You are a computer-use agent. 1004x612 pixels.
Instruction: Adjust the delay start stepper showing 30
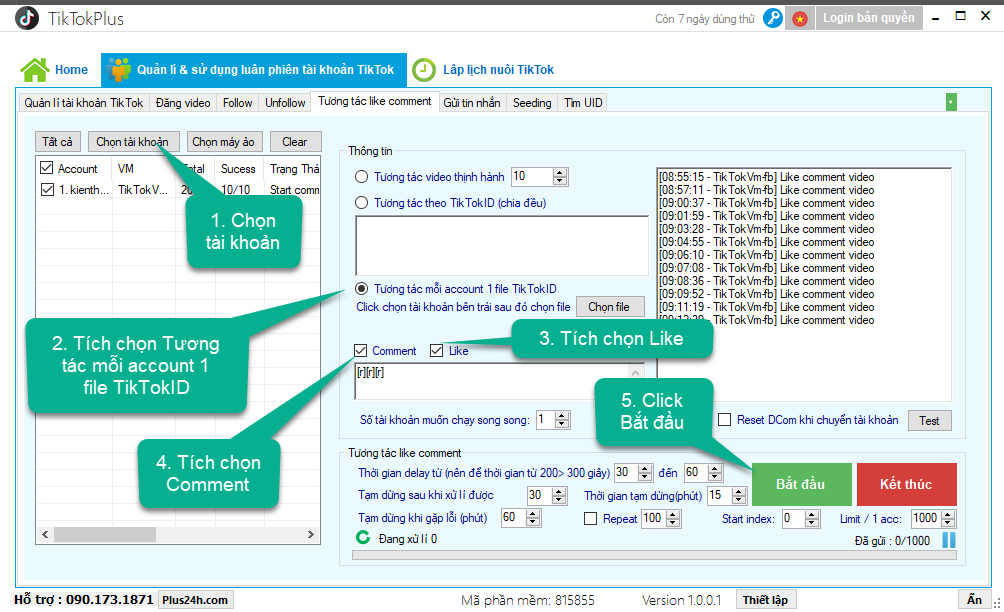[x=645, y=472]
